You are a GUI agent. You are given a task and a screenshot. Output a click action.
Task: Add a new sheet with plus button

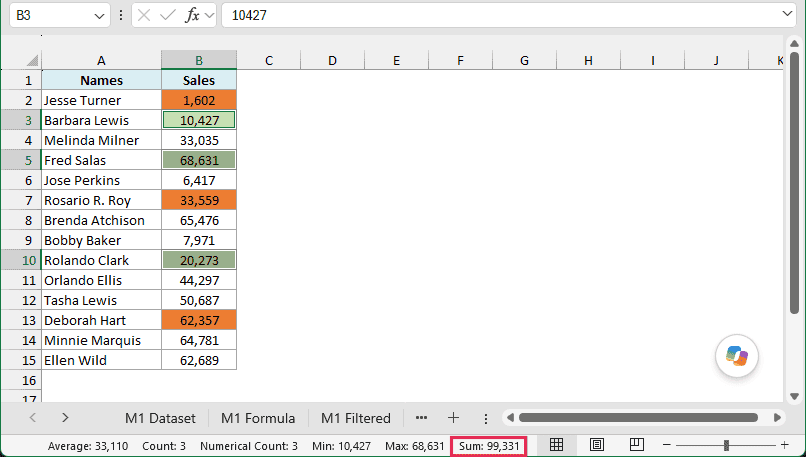pos(453,418)
